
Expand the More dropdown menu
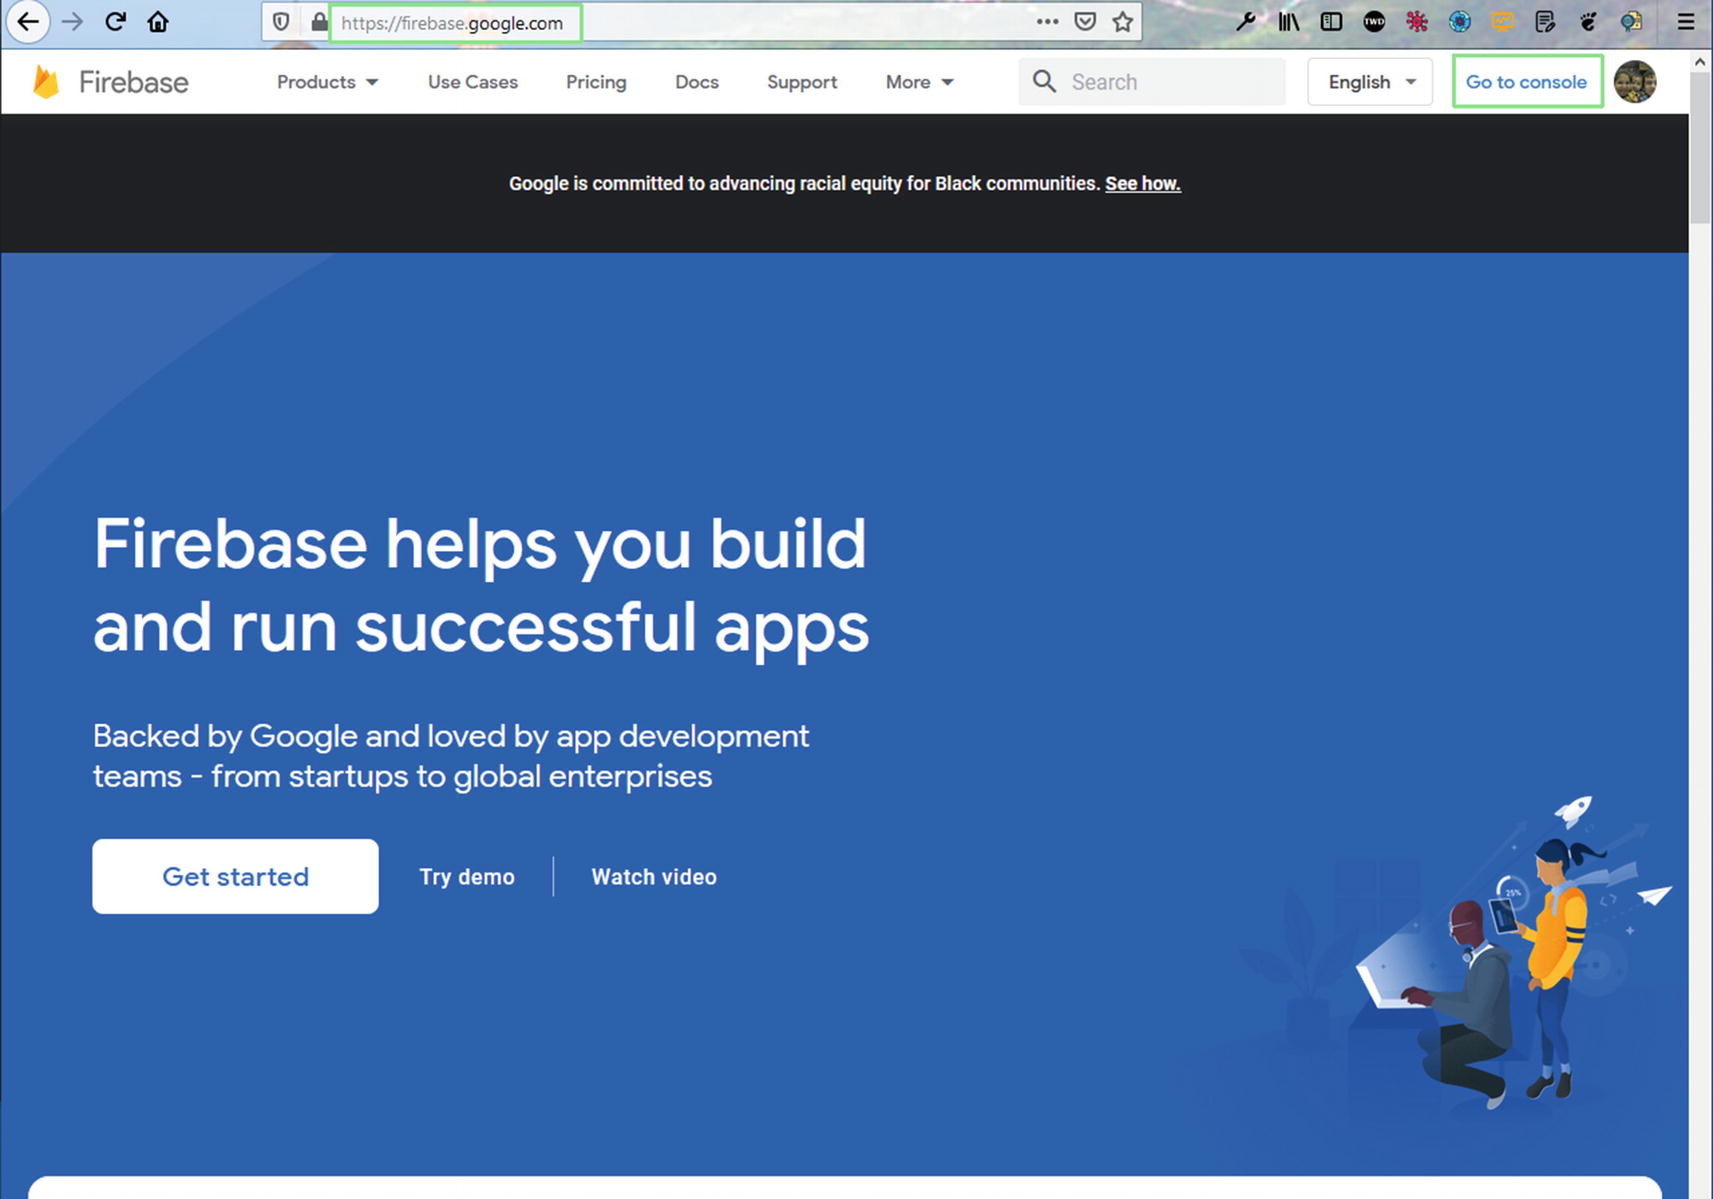[x=919, y=82]
